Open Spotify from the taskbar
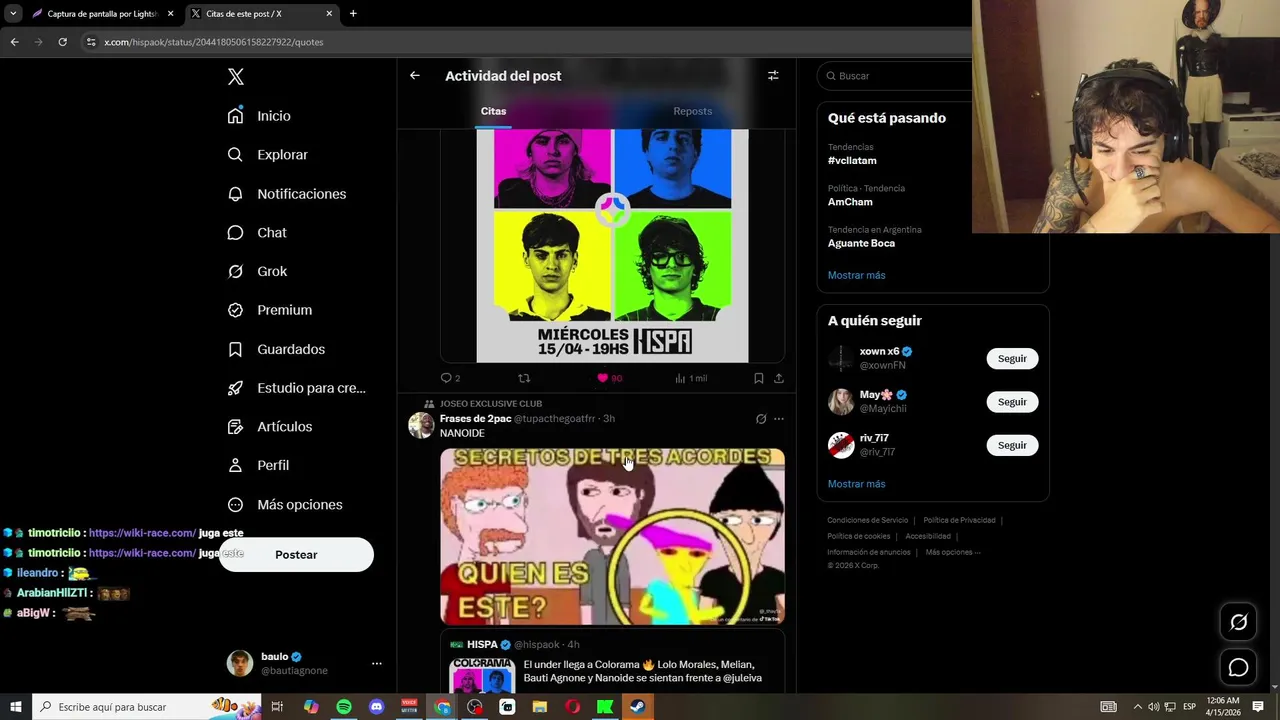1280x720 pixels. pos(343,707)
